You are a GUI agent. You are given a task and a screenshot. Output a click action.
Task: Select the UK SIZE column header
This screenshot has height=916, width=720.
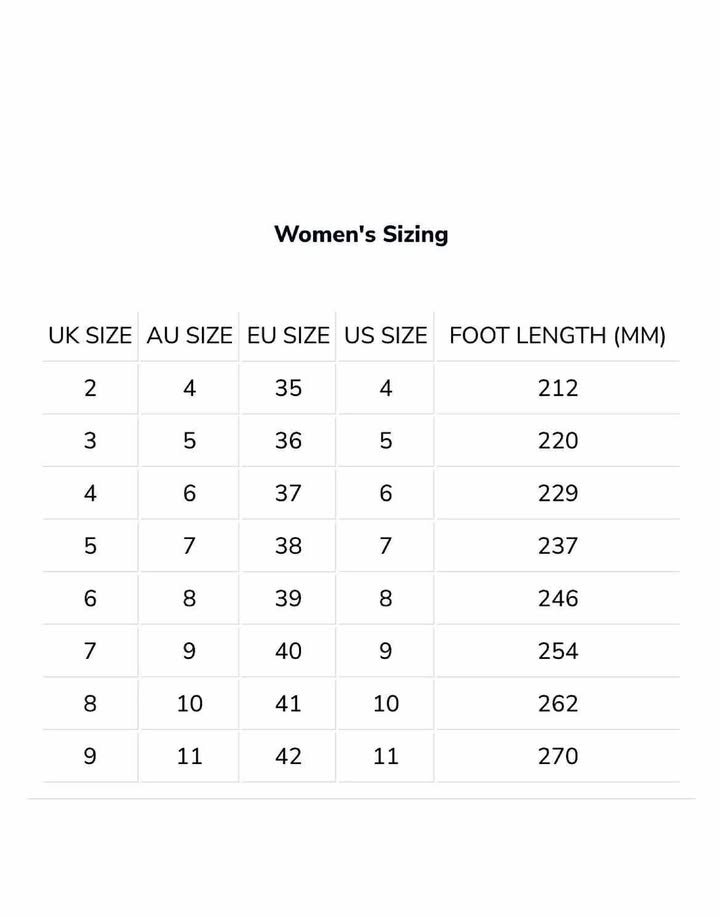[90, 336]
